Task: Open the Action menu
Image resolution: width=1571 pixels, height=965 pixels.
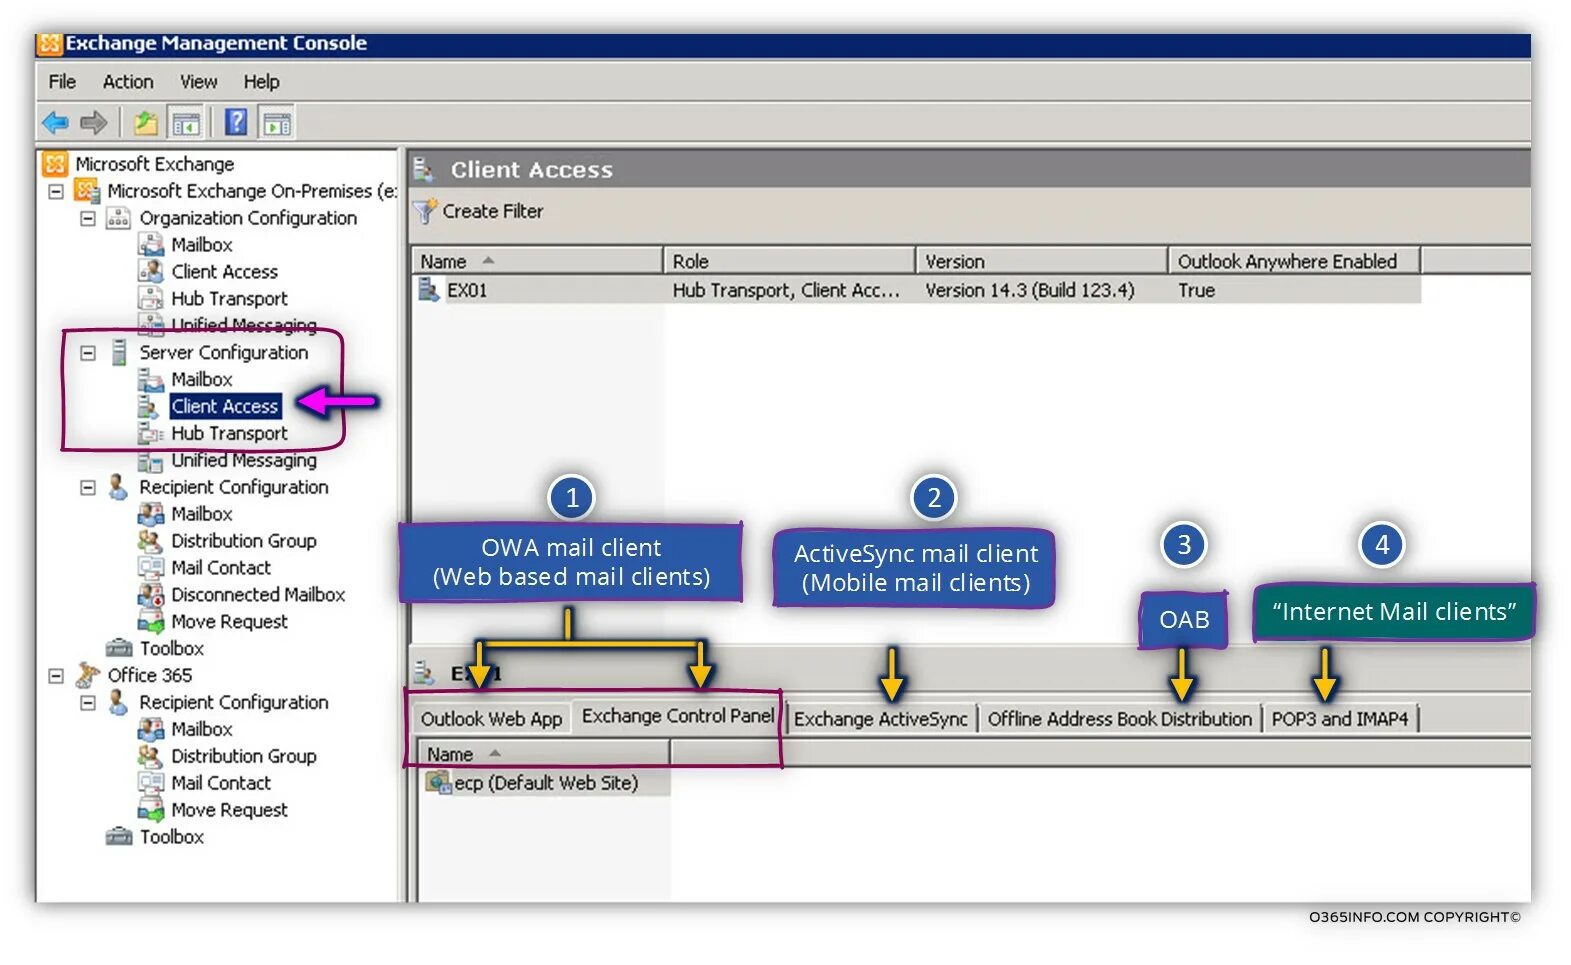Action: (128, 82)
